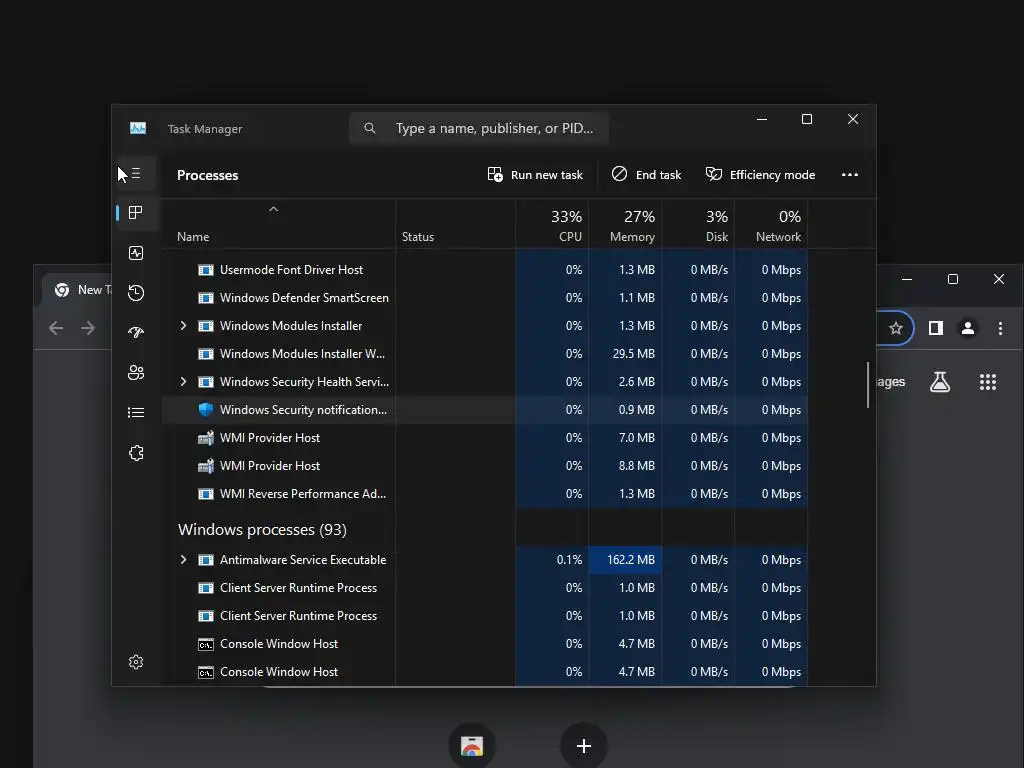Expand Windows Modules Installer process
1024x768 pixels.
[184, 325]
